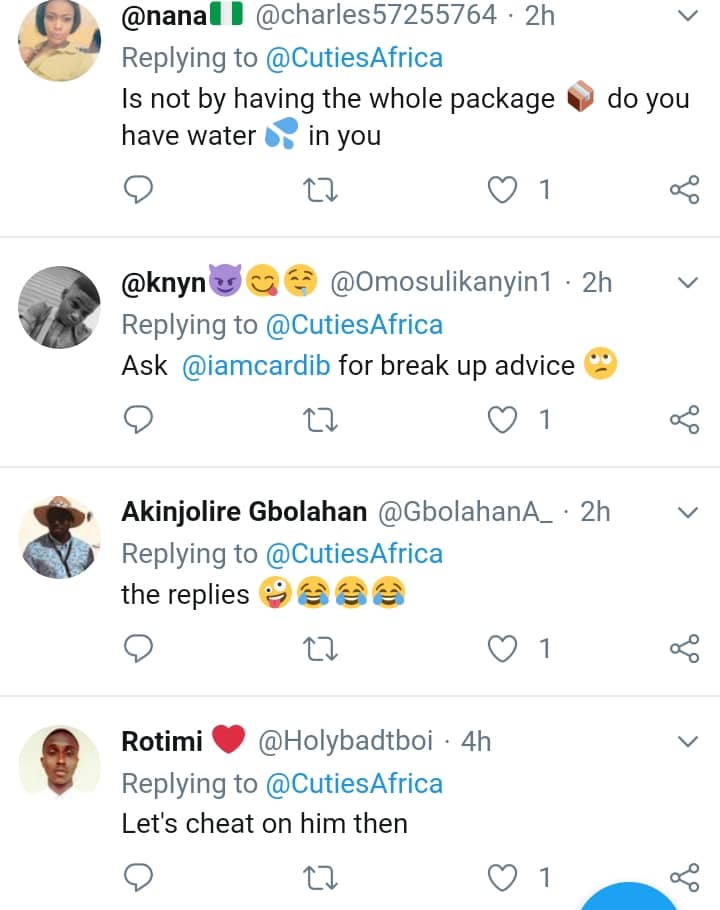Viewport: 720px width, 910px height.
Task: View Akinjolire Gbolahan's profile picture
Action: pyautogui.click(x=60, y=536)
